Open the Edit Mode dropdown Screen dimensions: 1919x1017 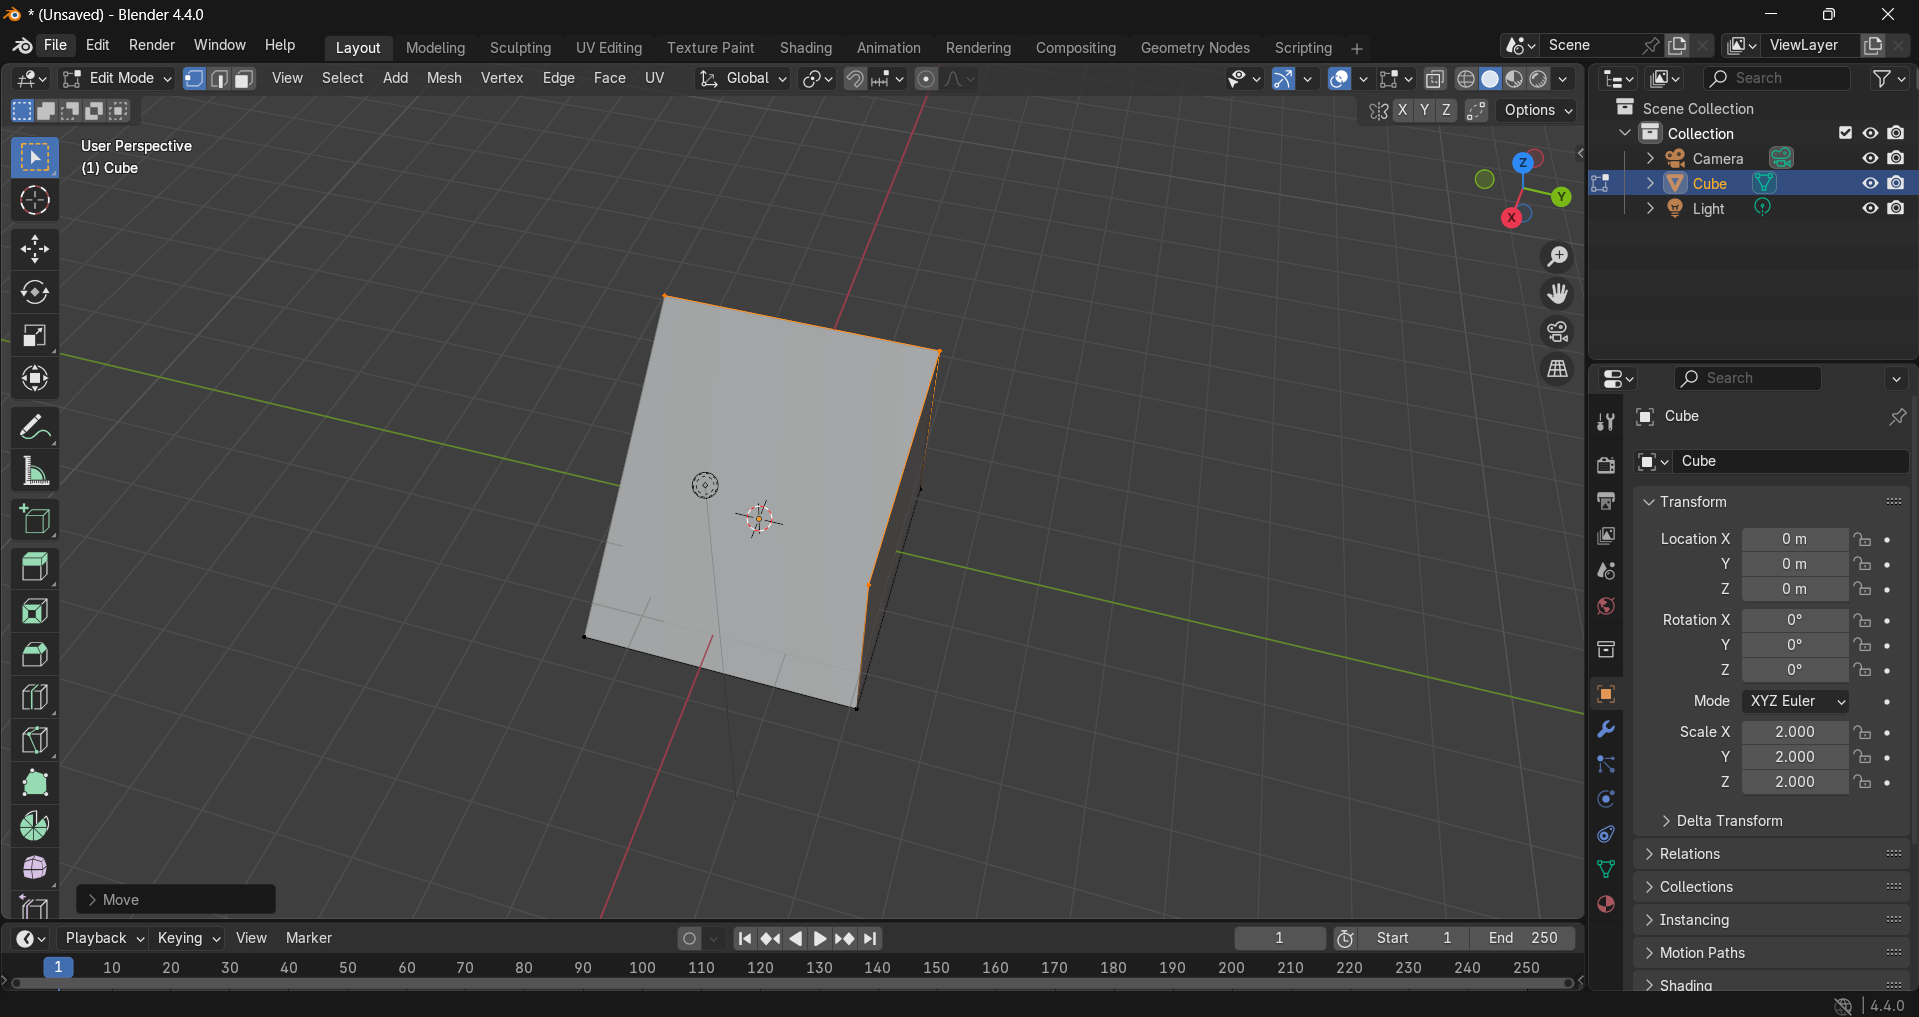pos(118,78)
